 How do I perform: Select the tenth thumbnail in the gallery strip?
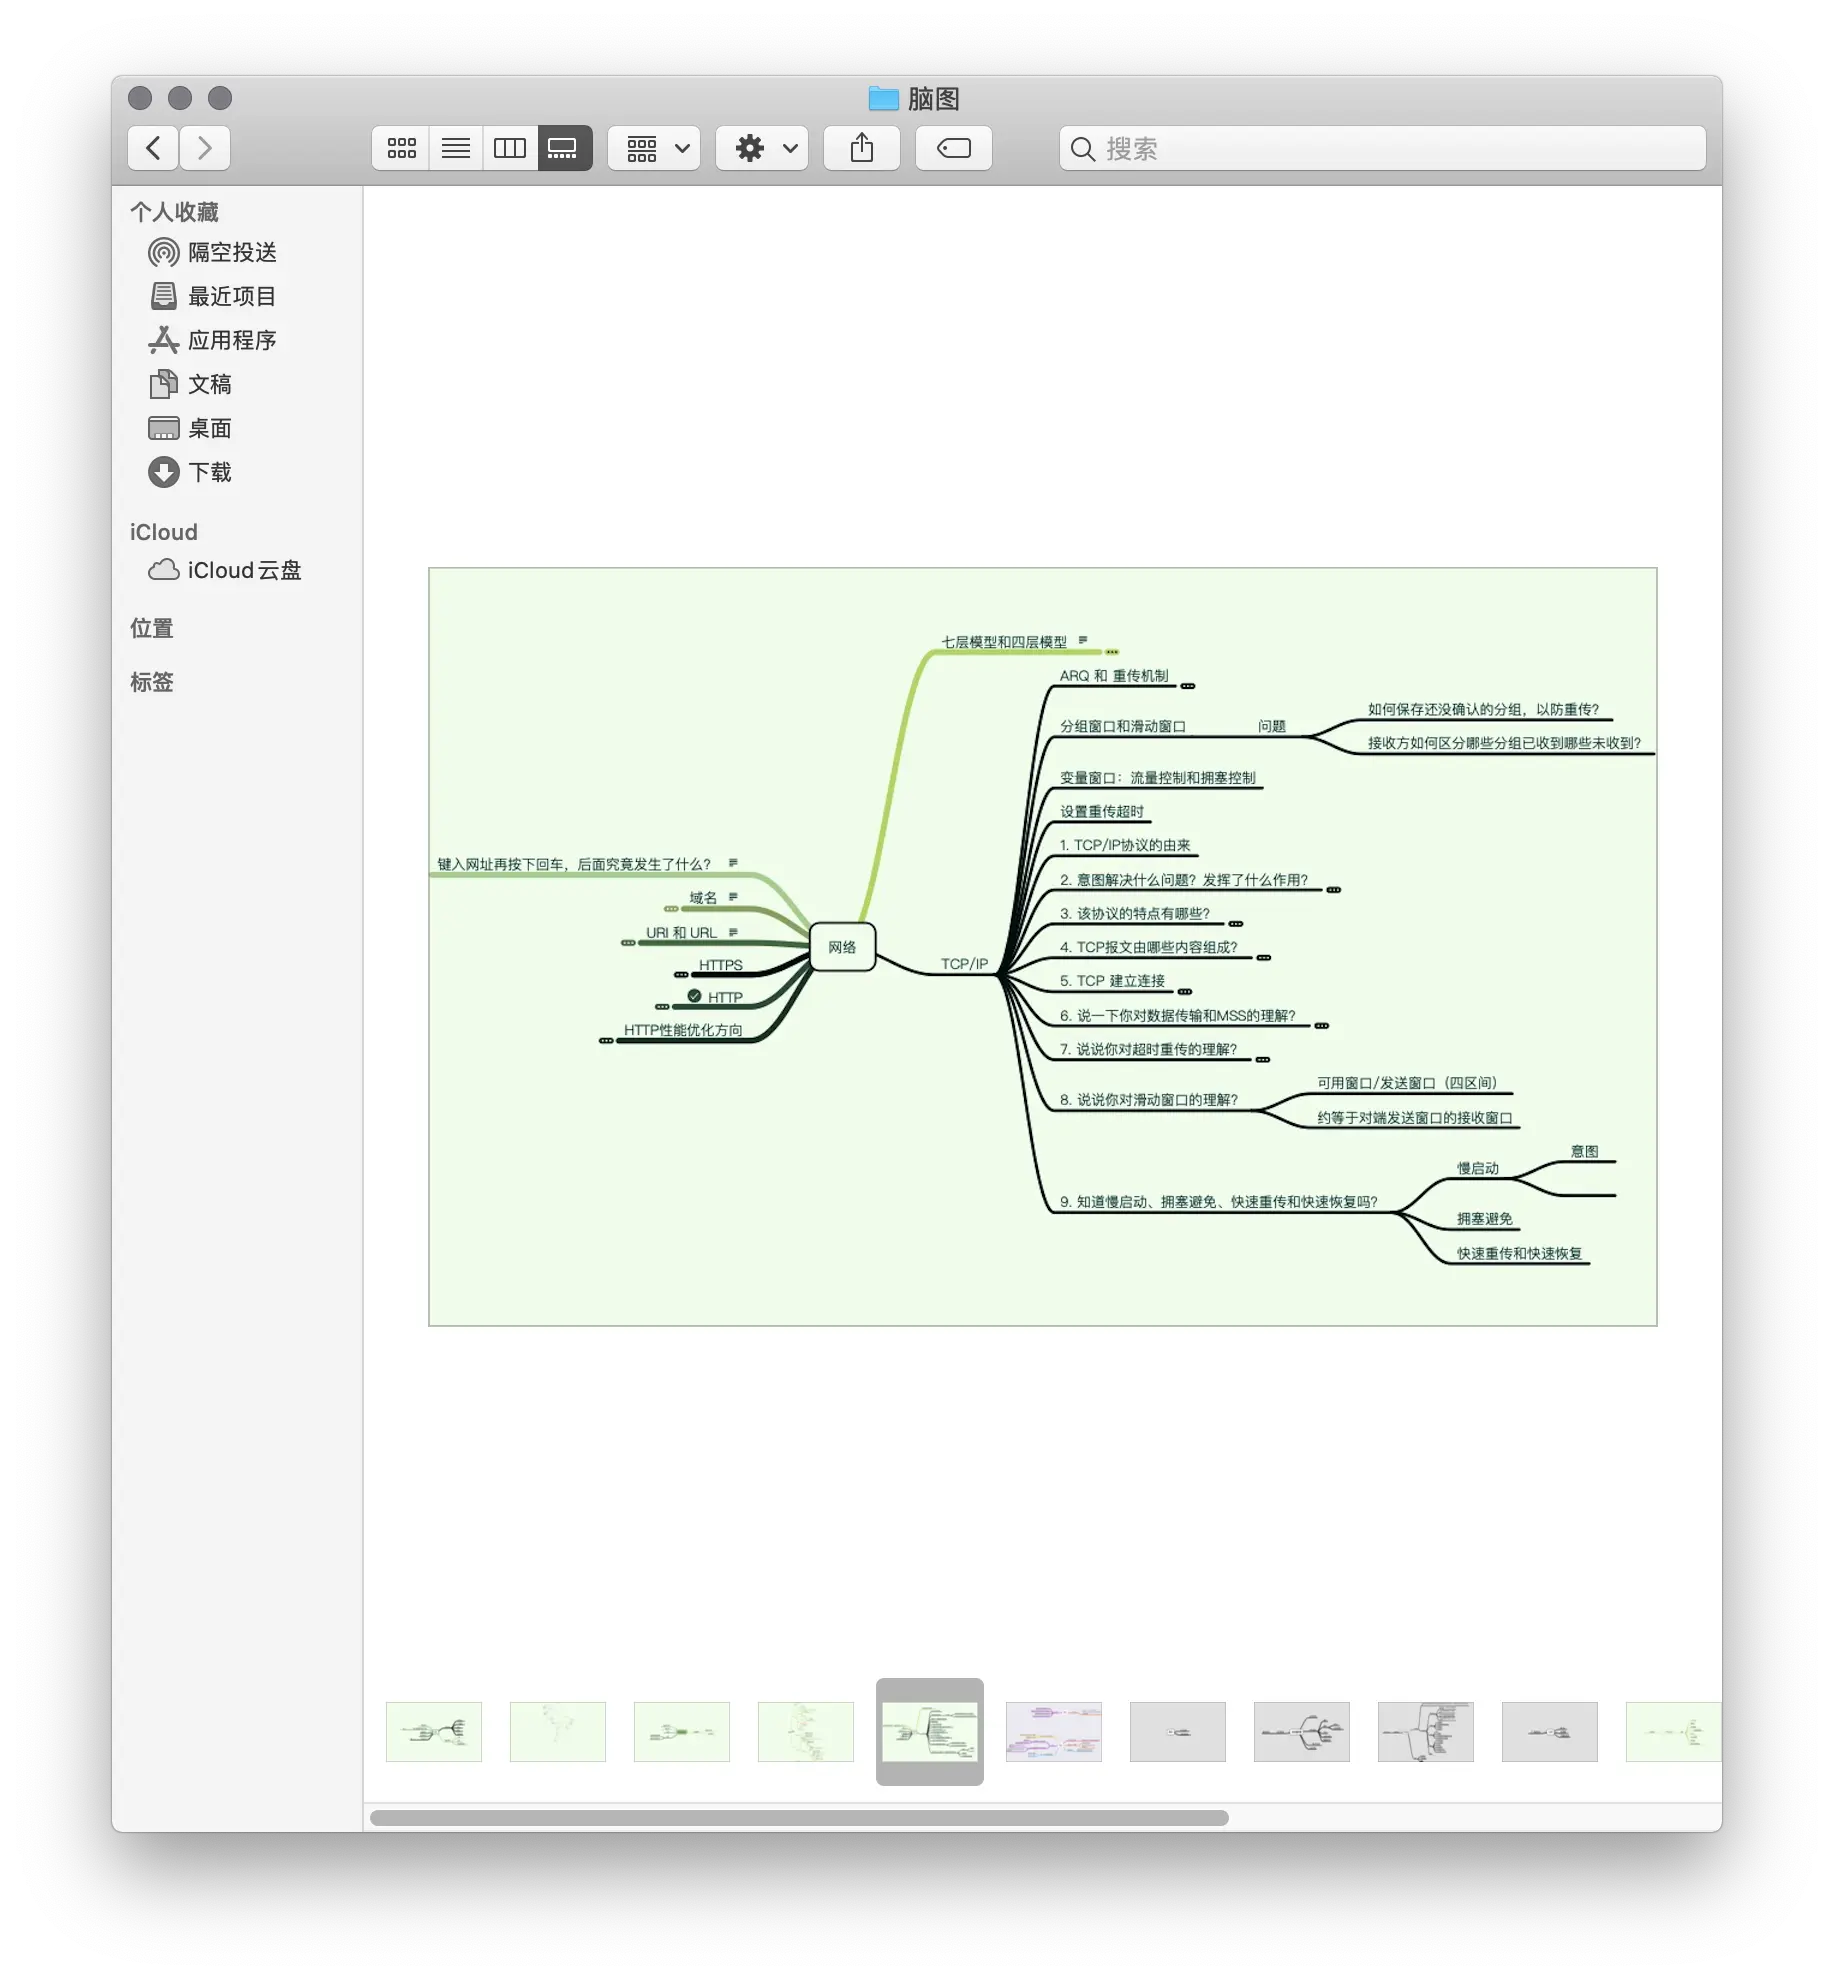[1550, 1731]
